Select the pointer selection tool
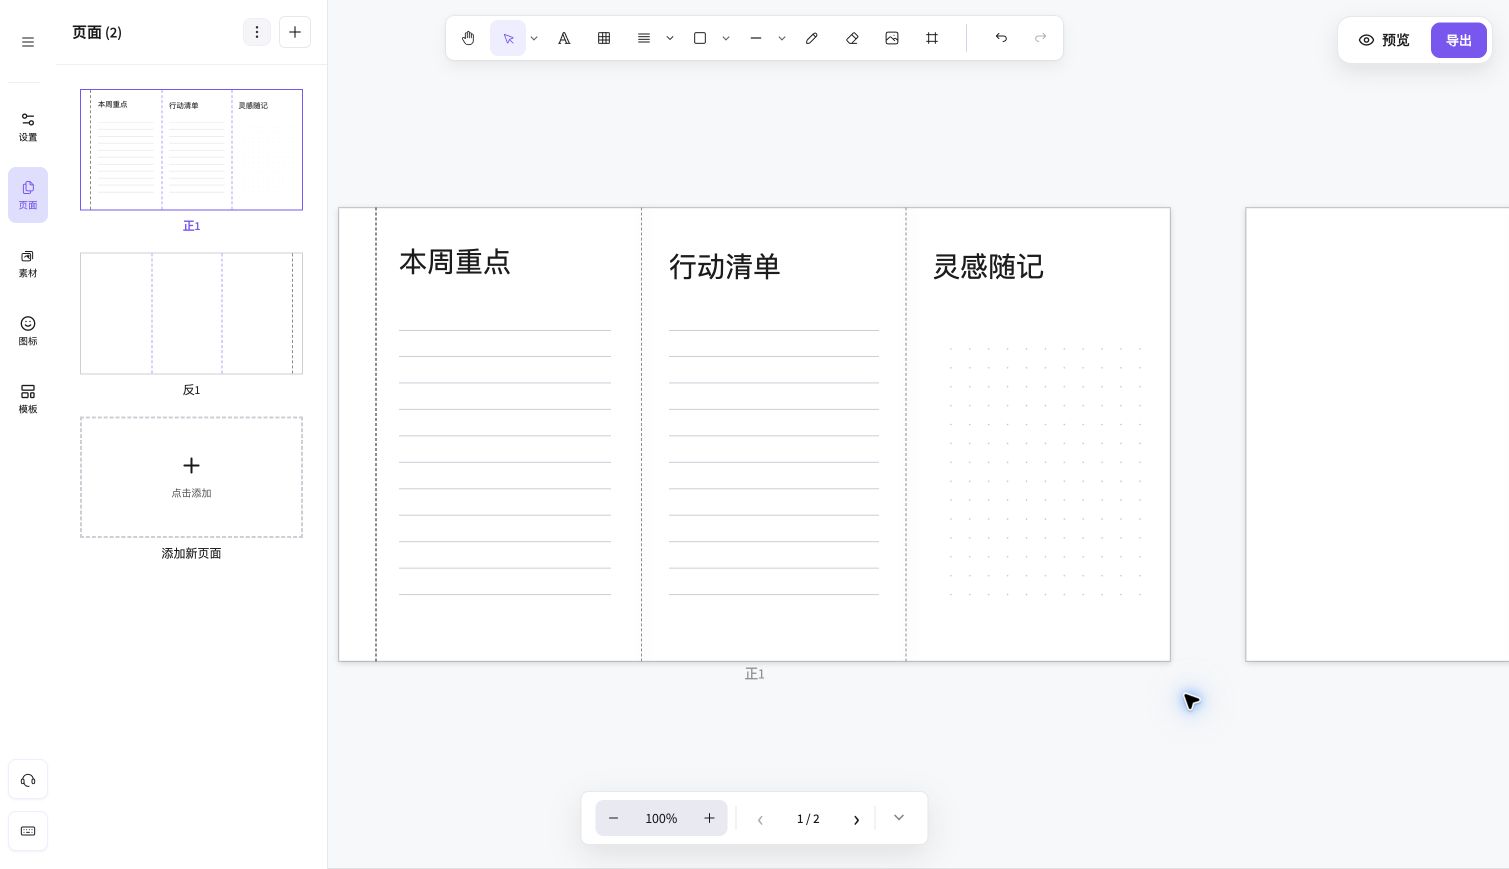 click(508, 38)
